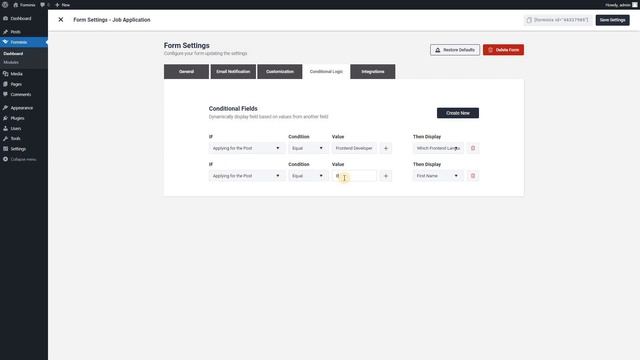The width and height of the screenshot is (640, 360).
Task: Select the Conditional Logic tab
Action: (326, 71)
